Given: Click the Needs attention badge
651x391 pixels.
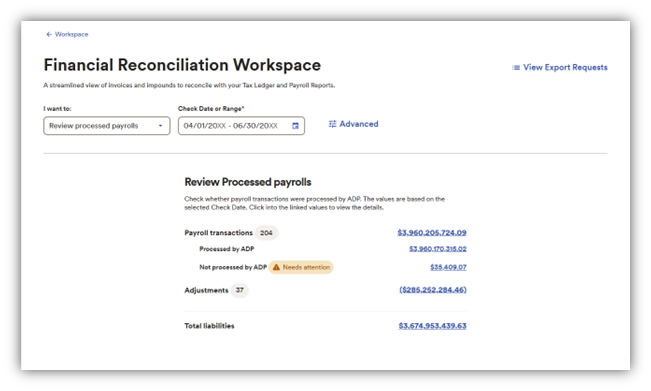Looking at the screenshot, I should click(301, 267).
